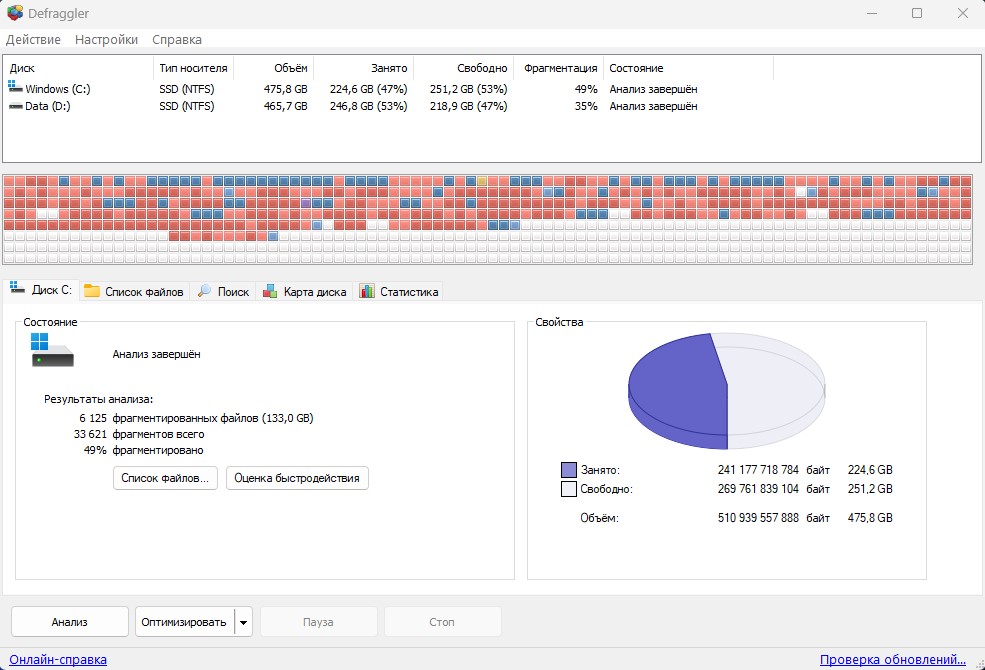Viewport: 985px width, 670px height.
Task: Click the blocks icon on Карта диска tab
Action: pos(269,291)
